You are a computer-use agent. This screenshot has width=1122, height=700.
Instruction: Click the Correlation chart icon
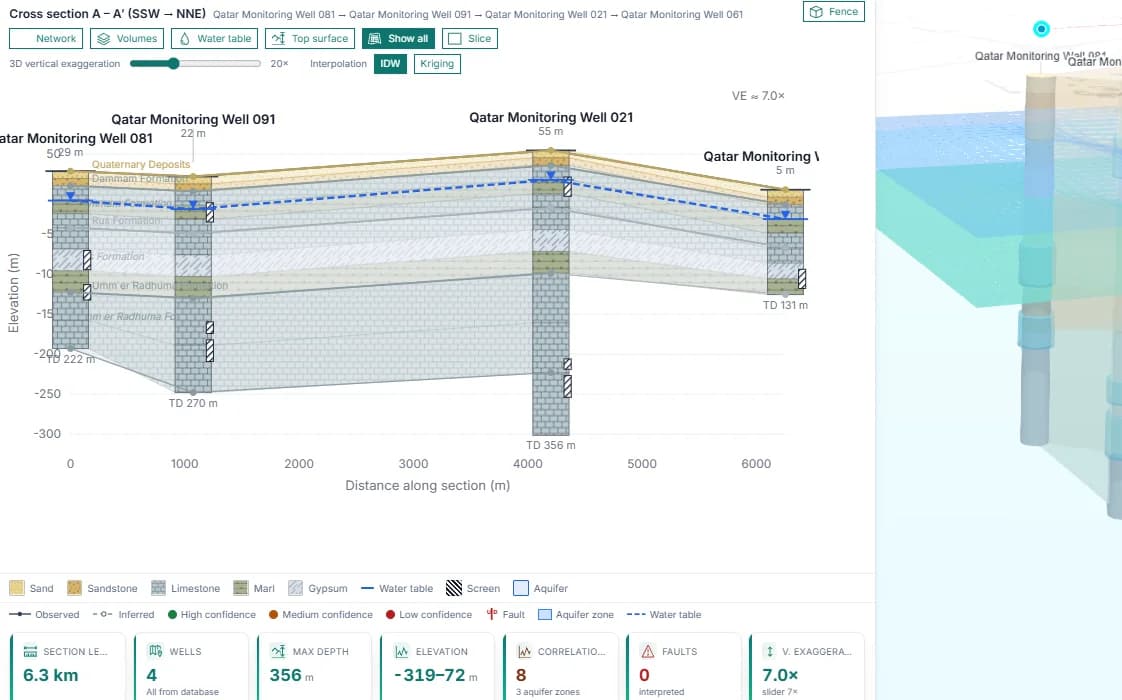525,651
